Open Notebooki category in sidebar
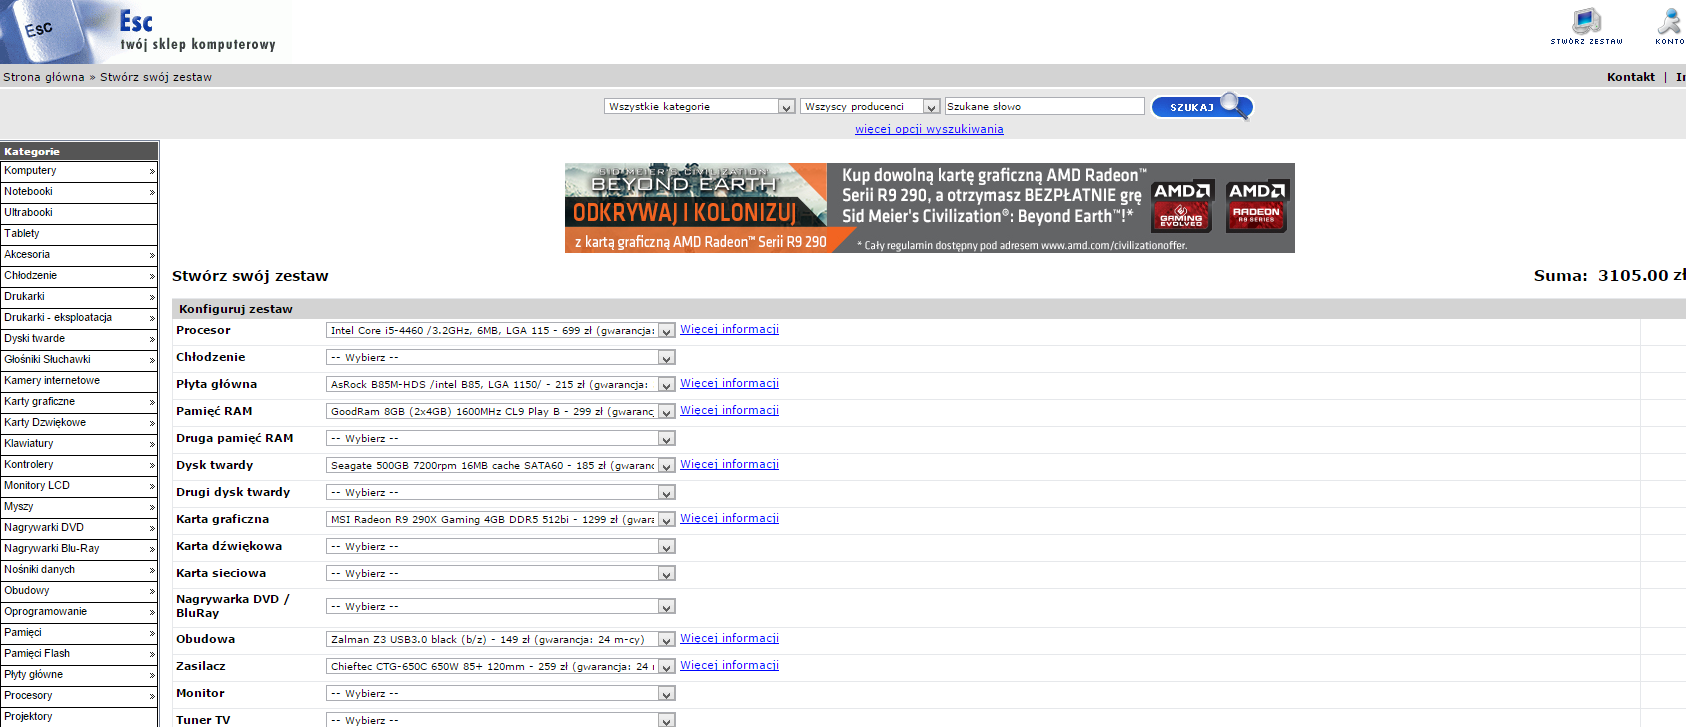1686x727 pixels. tap(79, 192)
